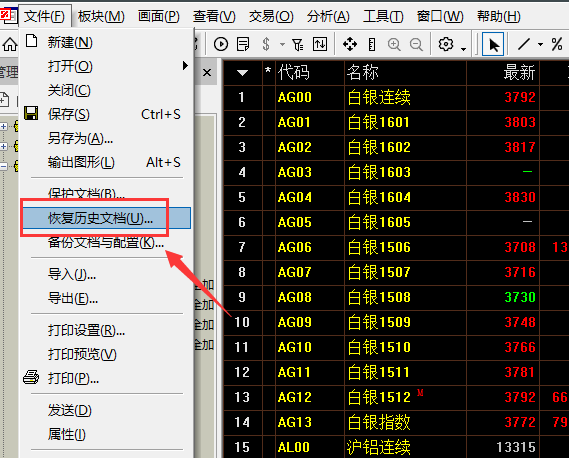Choose 打印(P)... menu entry
This screenshot has height=458, width=569.
(106, 378)
